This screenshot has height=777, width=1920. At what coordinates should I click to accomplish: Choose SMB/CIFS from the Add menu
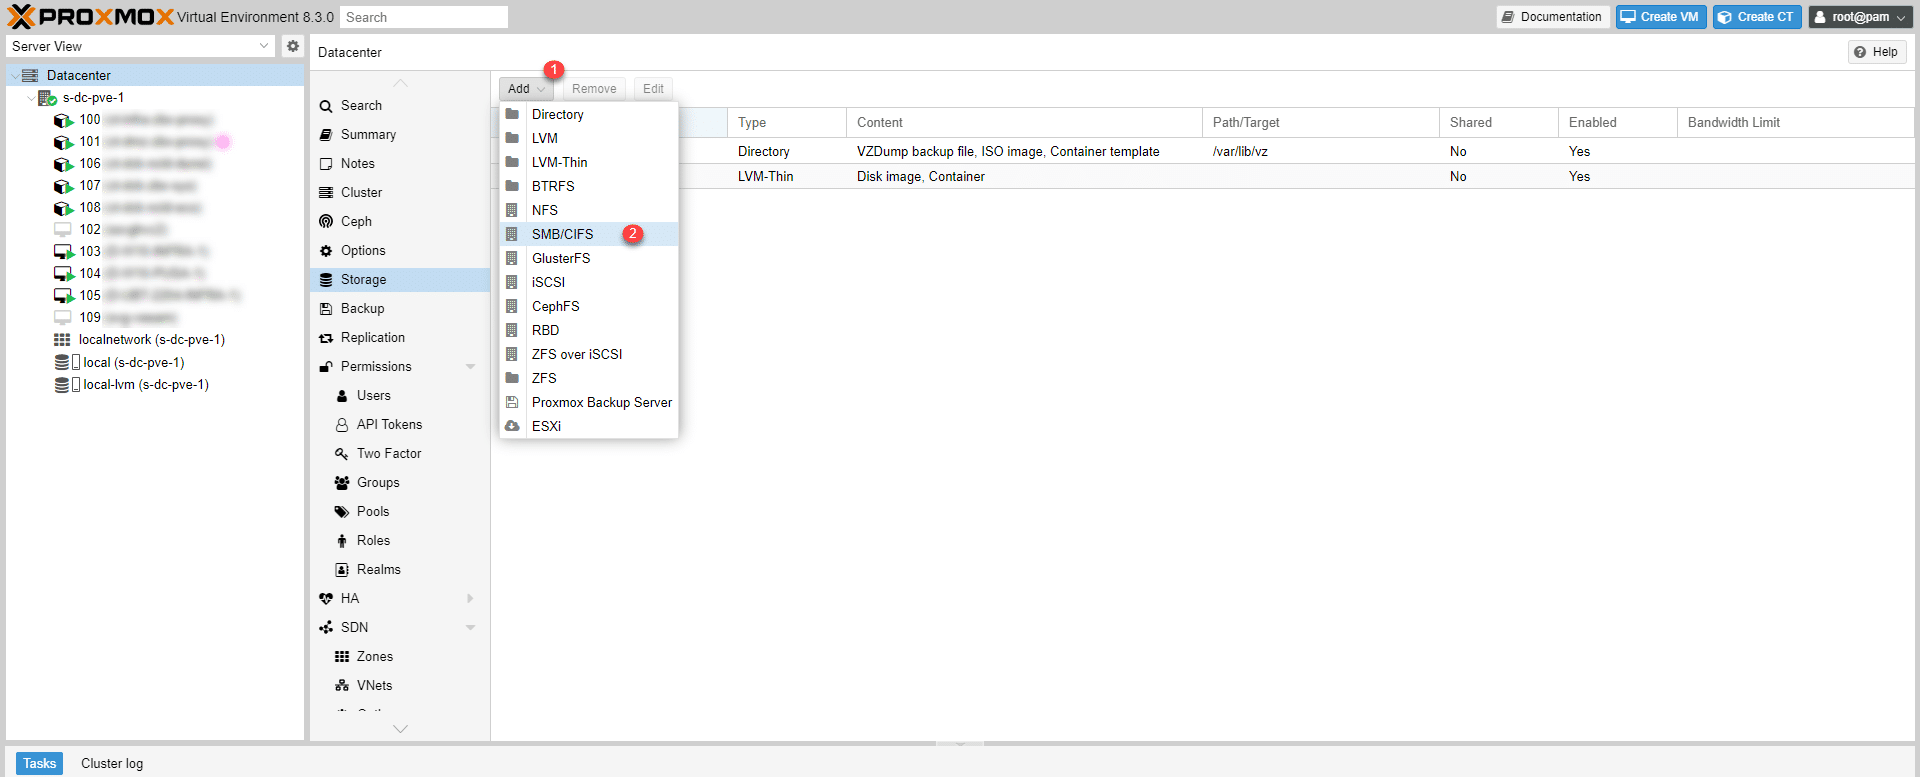[x=589, y=234]
